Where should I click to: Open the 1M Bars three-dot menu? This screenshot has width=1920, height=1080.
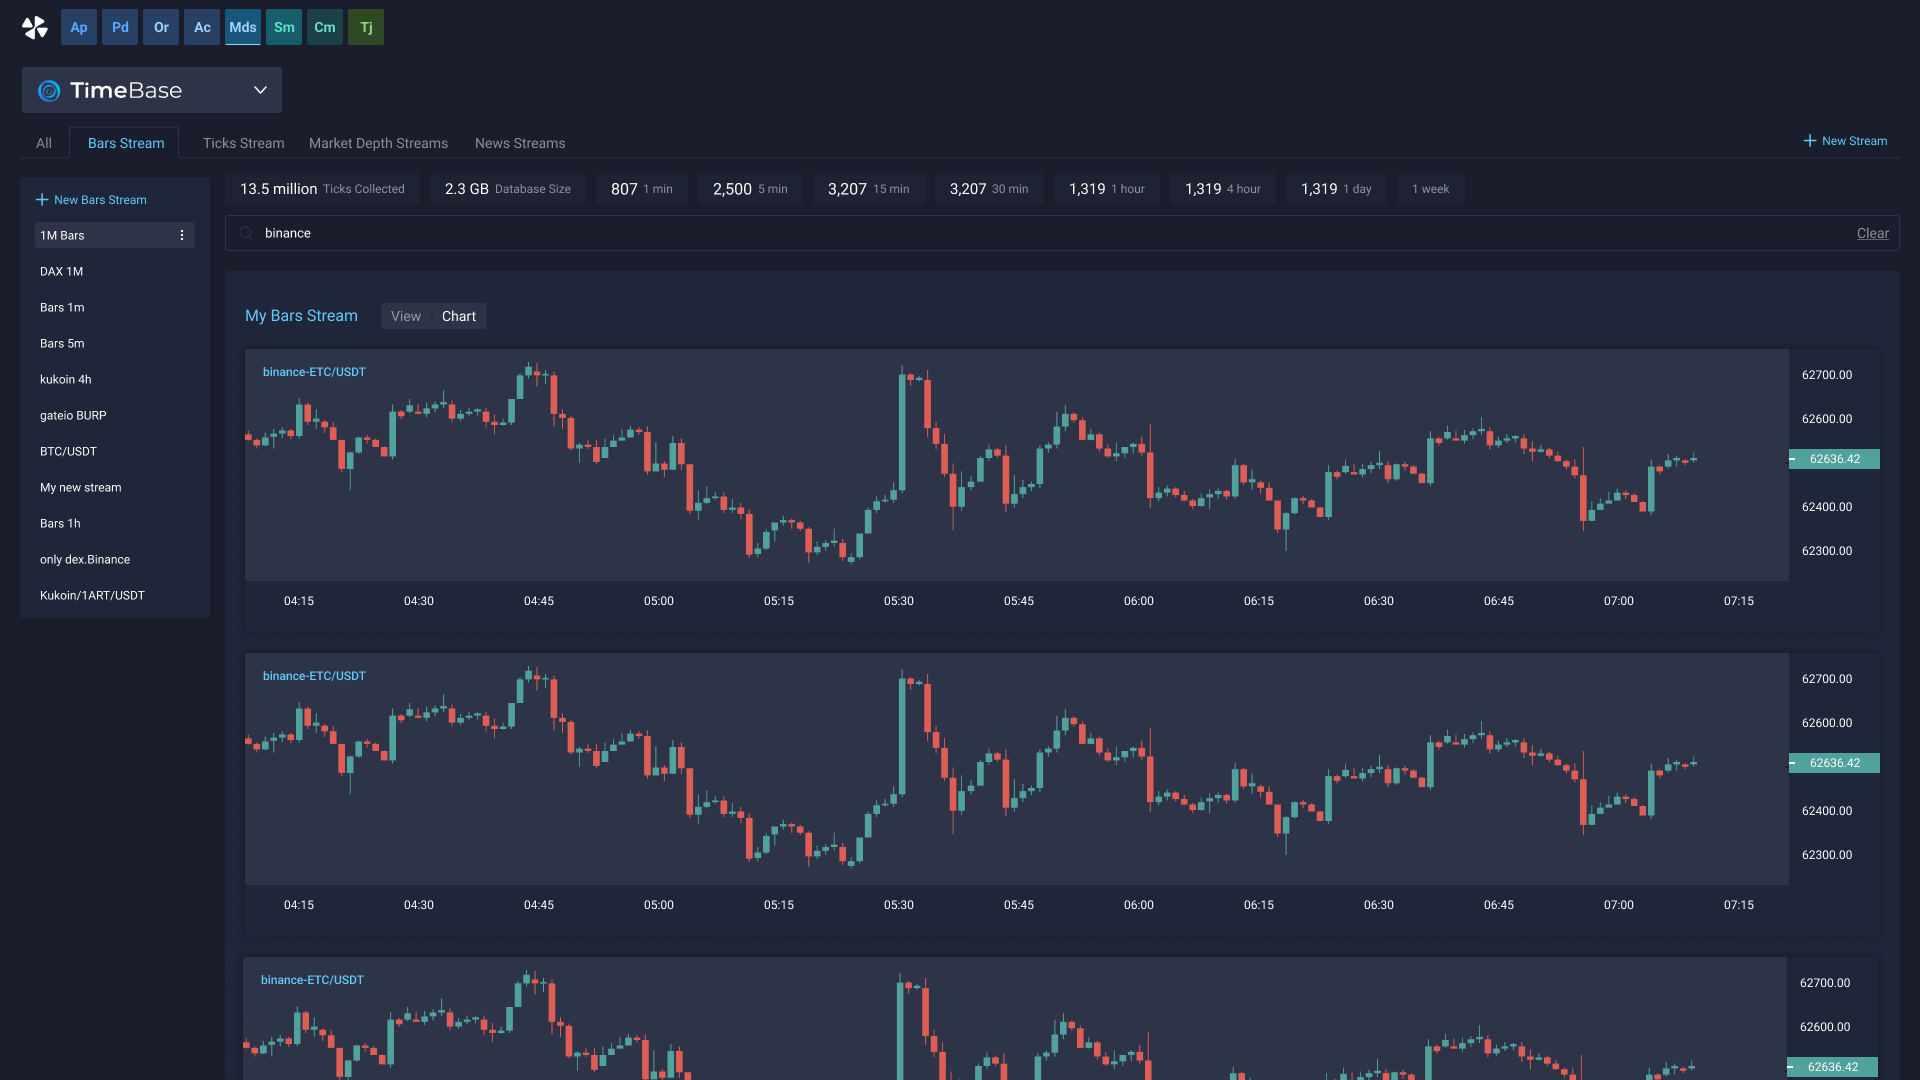click(x=182, y=235)
